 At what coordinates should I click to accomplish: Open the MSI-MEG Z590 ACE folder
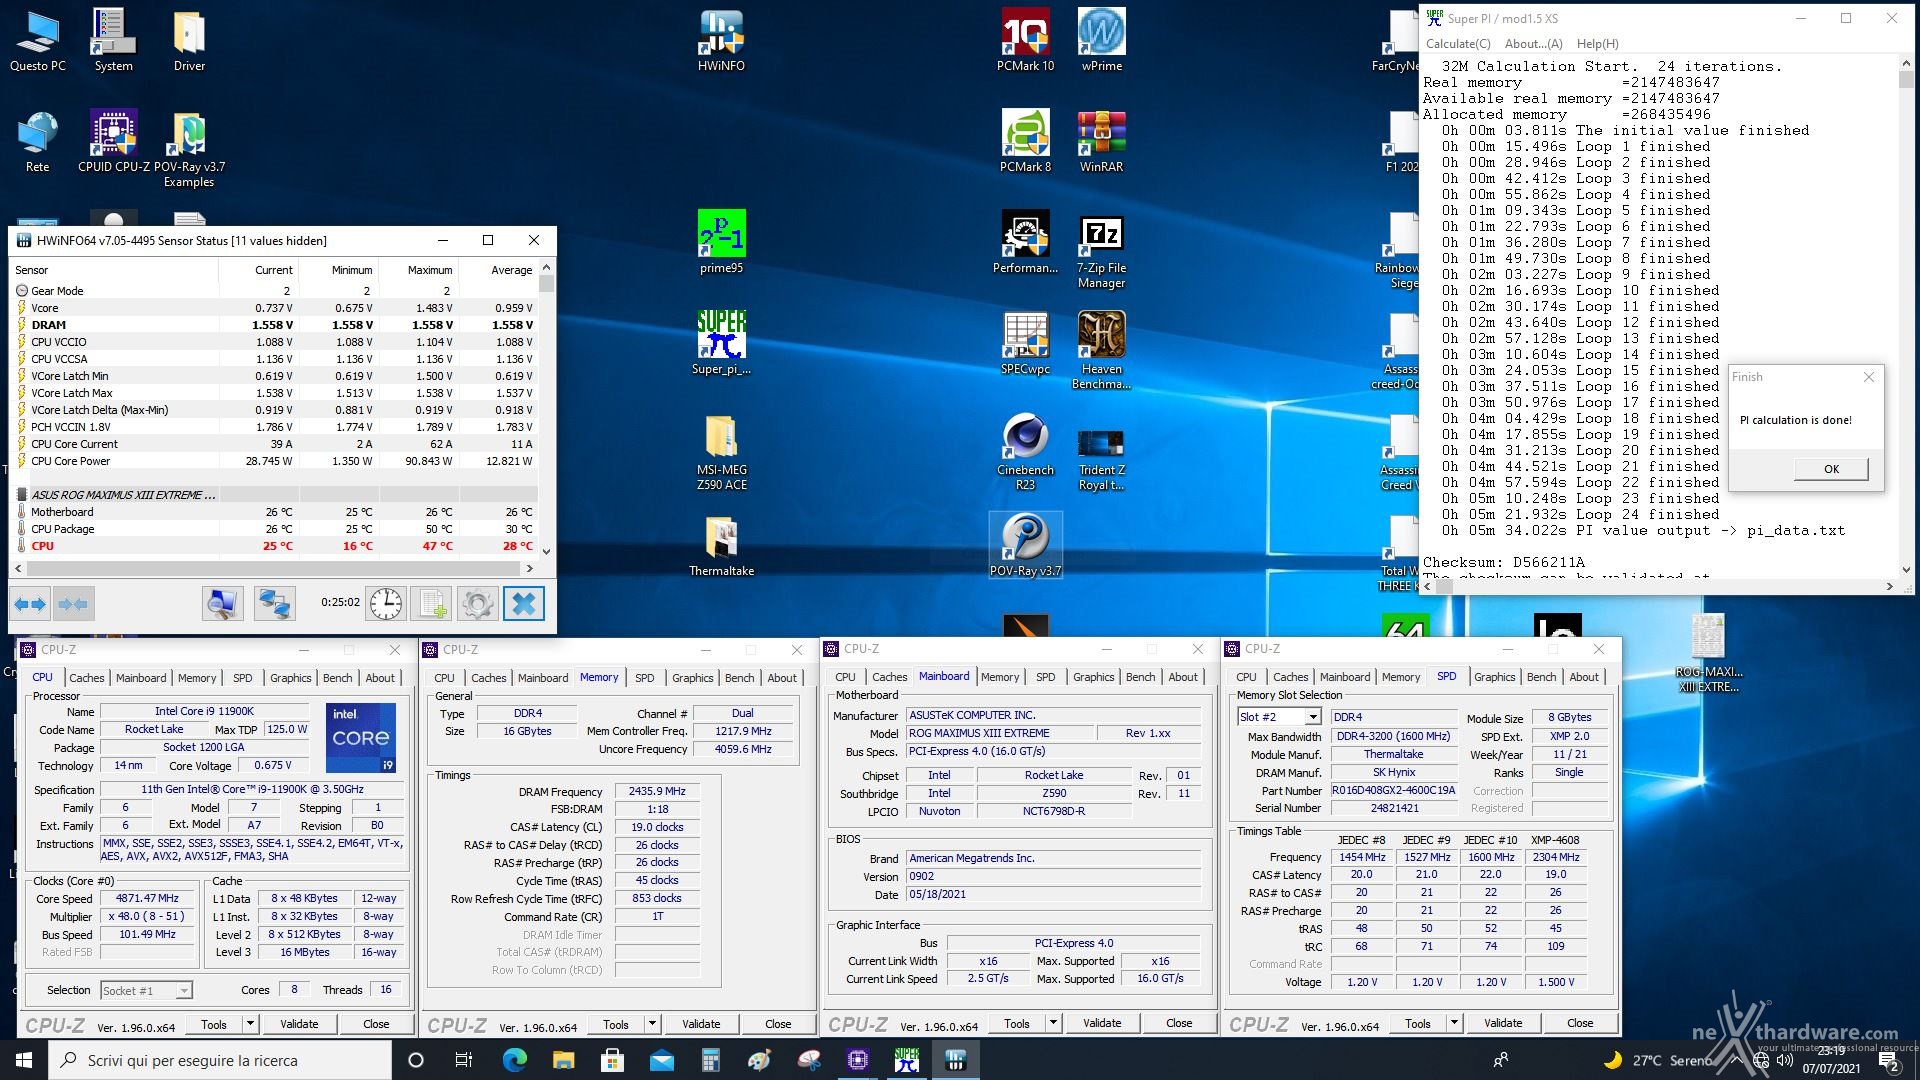(x=721, y=451)
